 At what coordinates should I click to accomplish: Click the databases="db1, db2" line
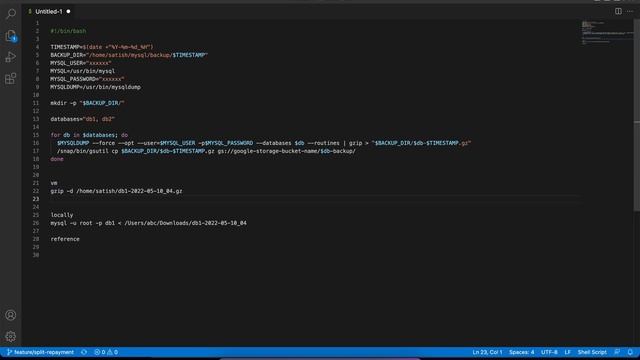point(82,119)
